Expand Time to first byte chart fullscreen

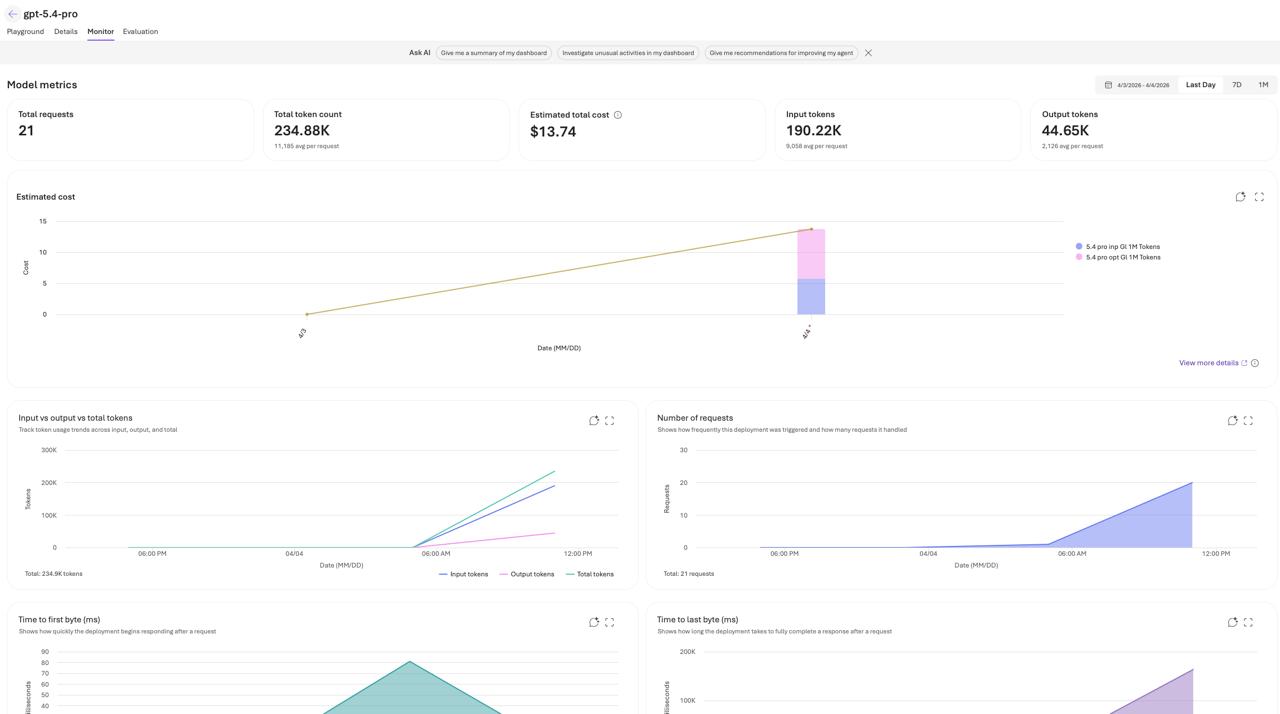click(609, 622)
